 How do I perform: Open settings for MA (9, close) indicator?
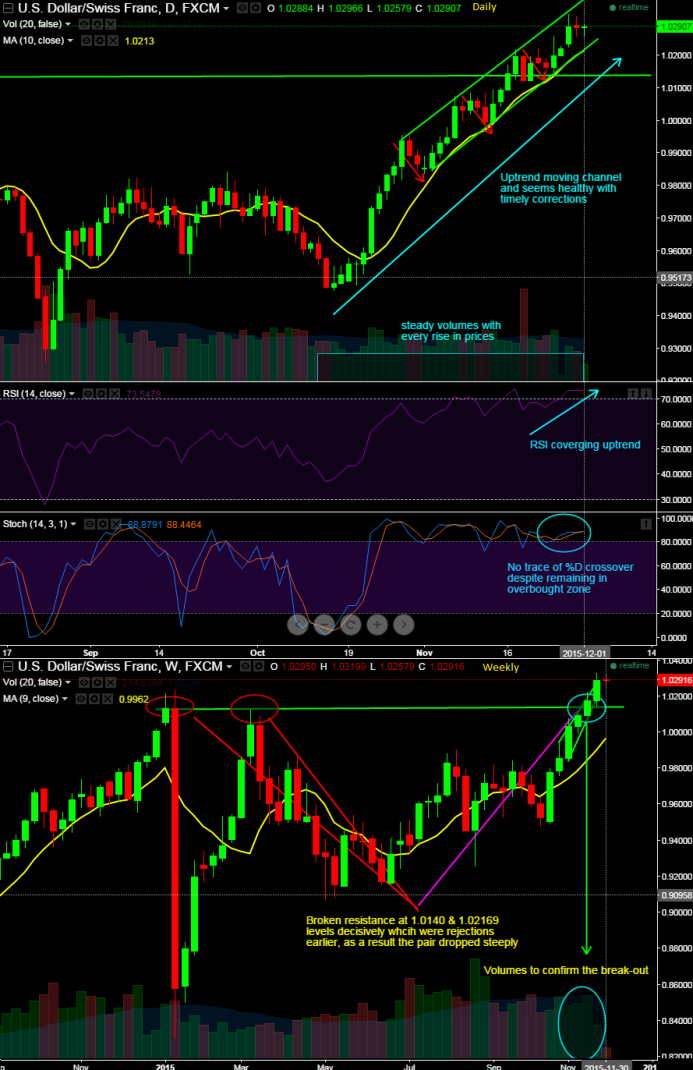(x=94, y=699)
